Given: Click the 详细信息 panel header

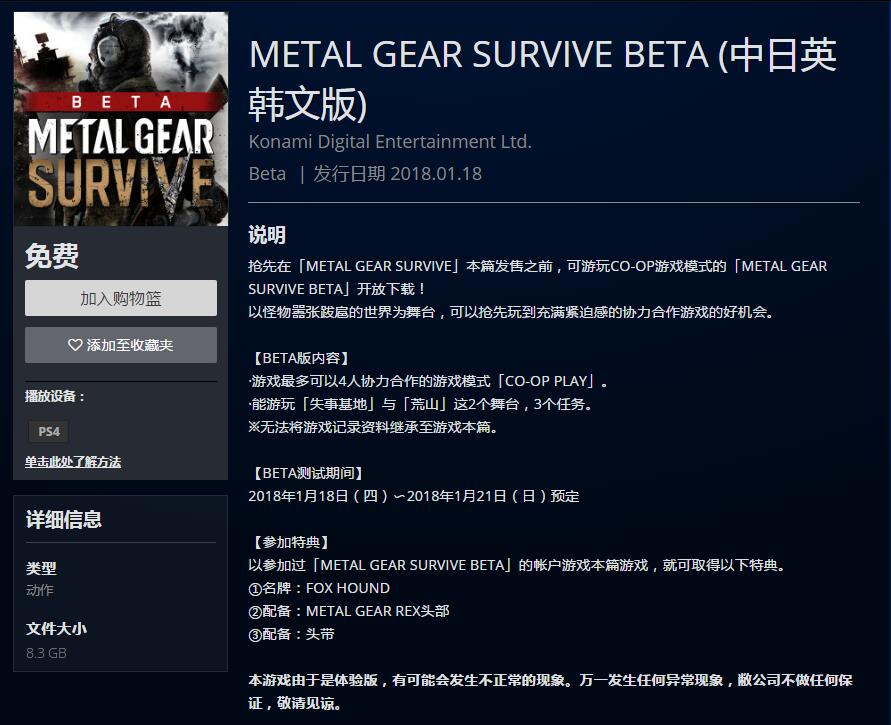Looking at the screenshot, I should (x=64, y=519).
